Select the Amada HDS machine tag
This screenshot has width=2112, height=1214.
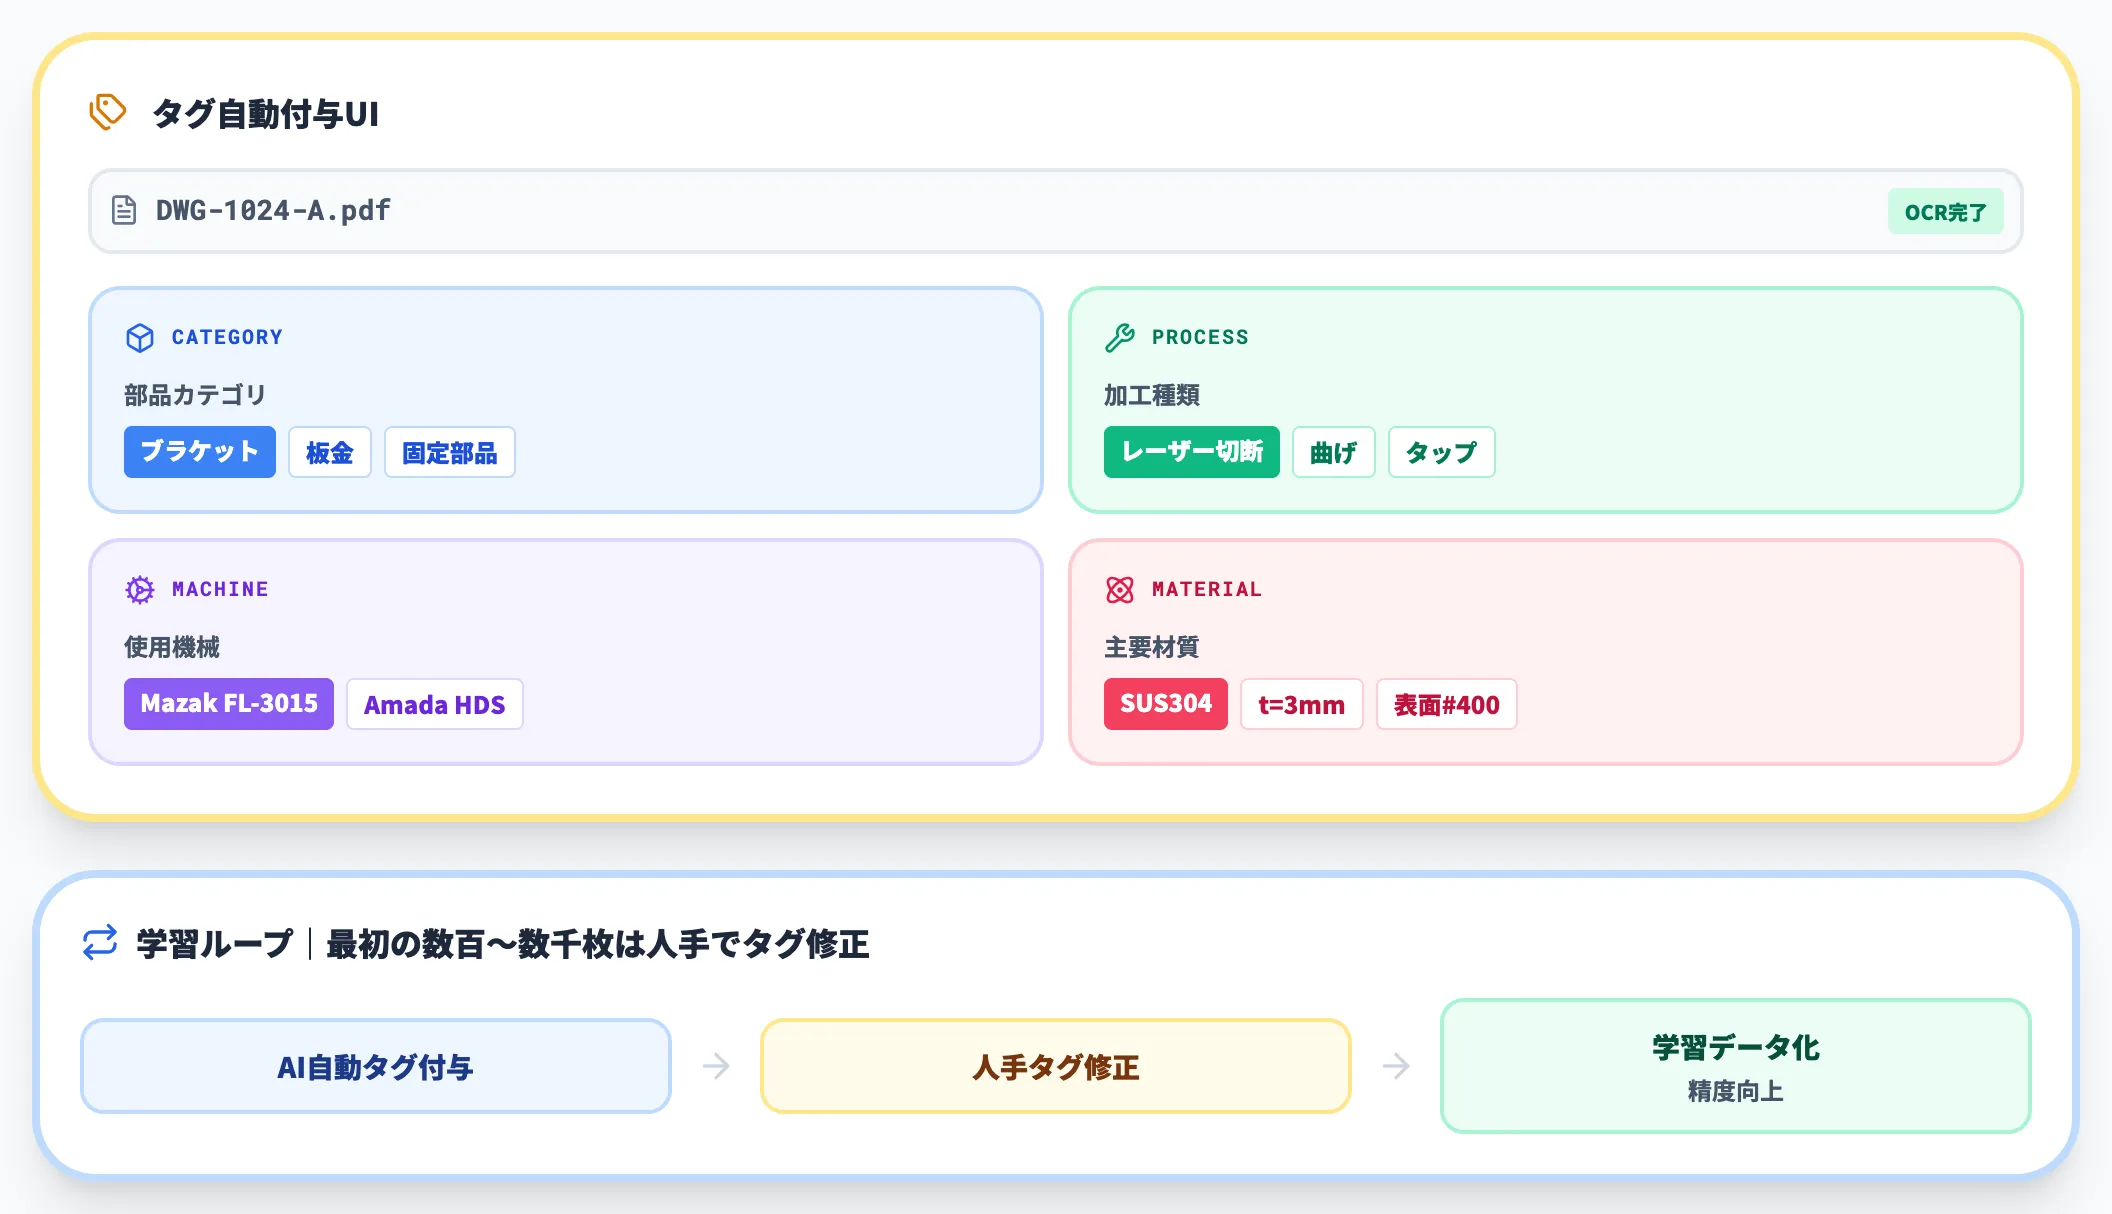pyautogui.click(x=434, y=704)
